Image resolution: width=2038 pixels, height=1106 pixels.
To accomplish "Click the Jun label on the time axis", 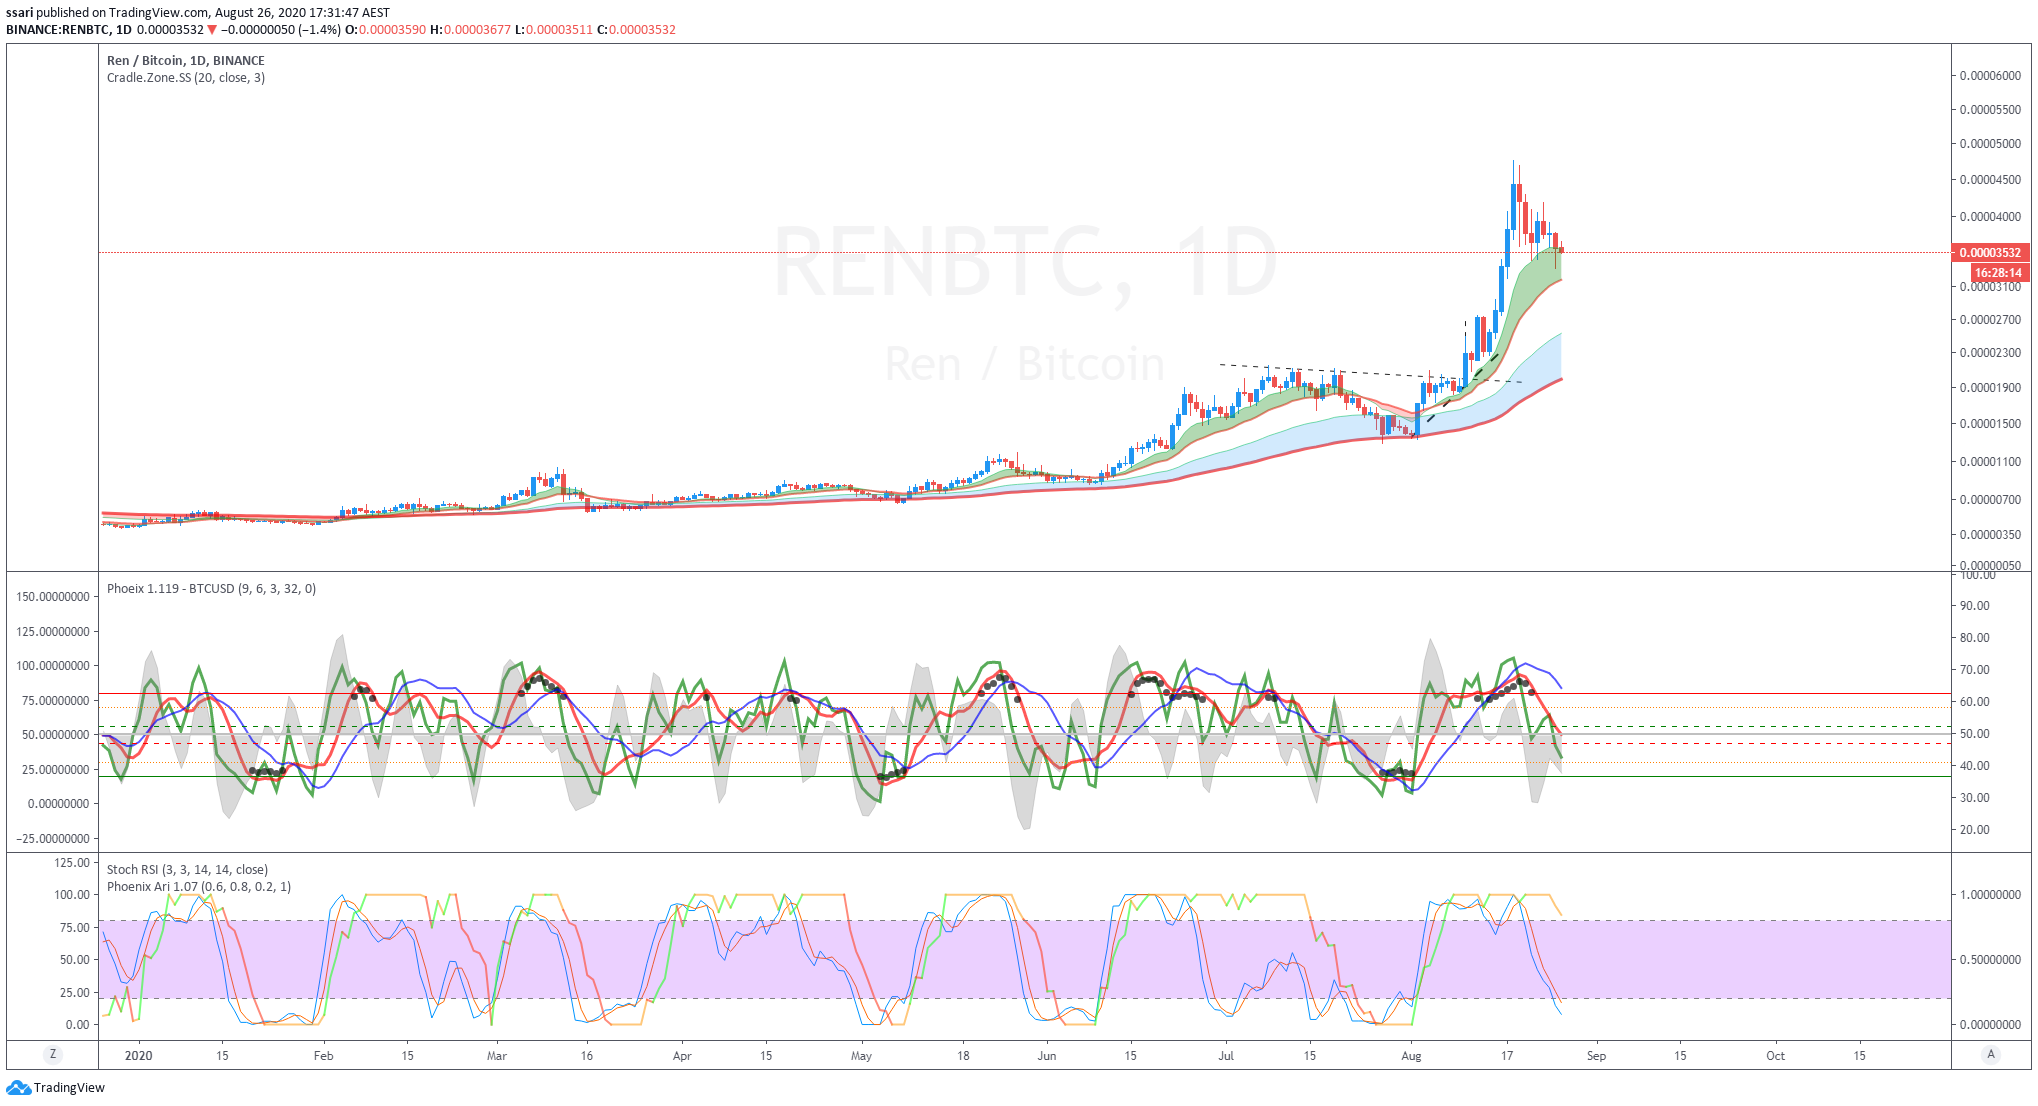I will [1047, 1056].
